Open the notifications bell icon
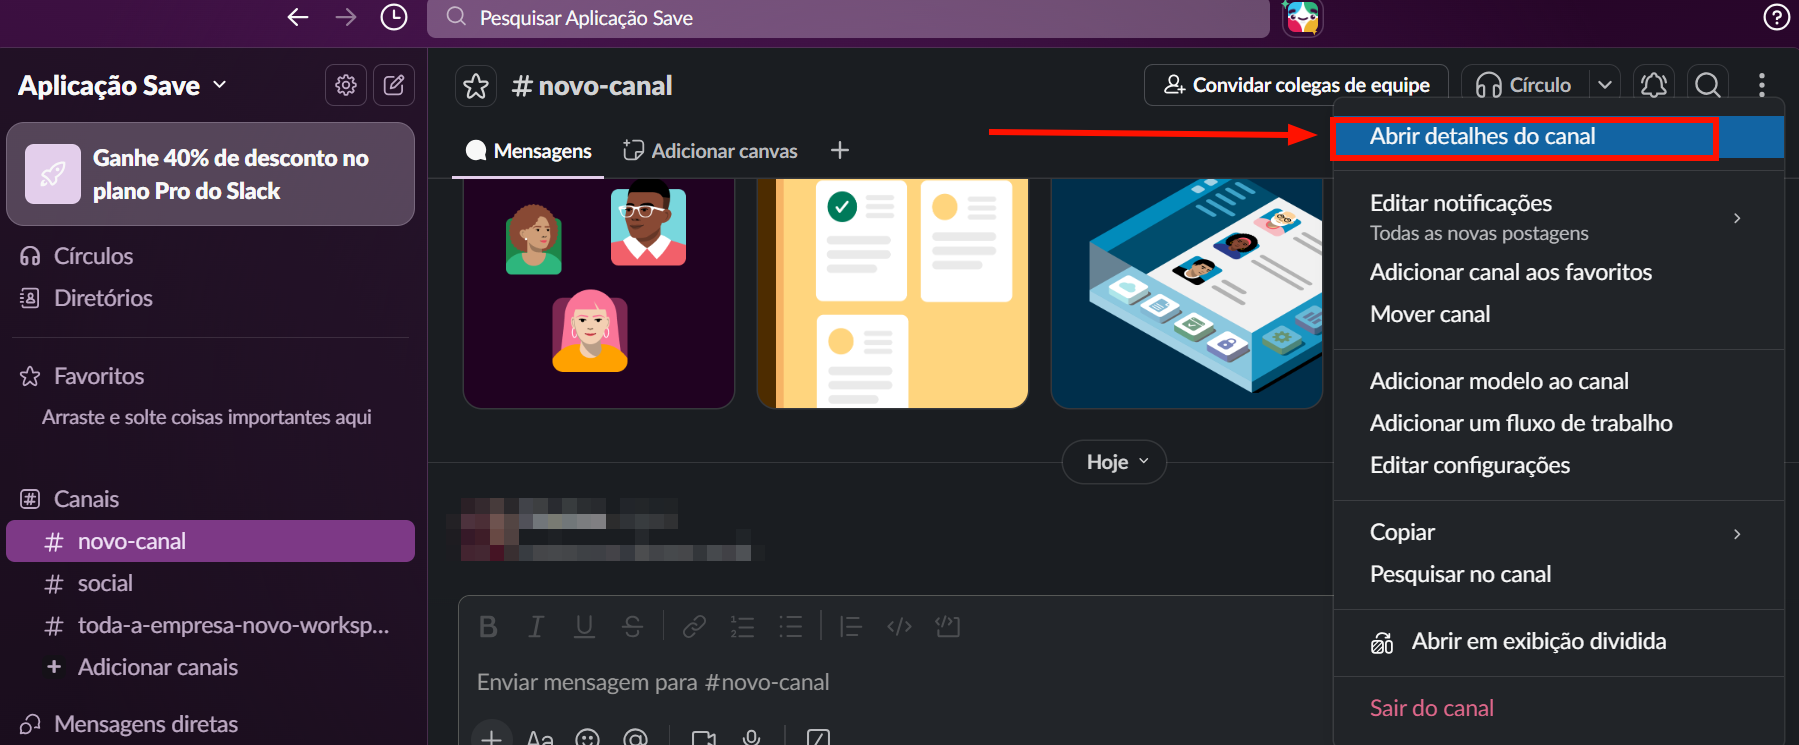1799x745 pixels. 1654,85
